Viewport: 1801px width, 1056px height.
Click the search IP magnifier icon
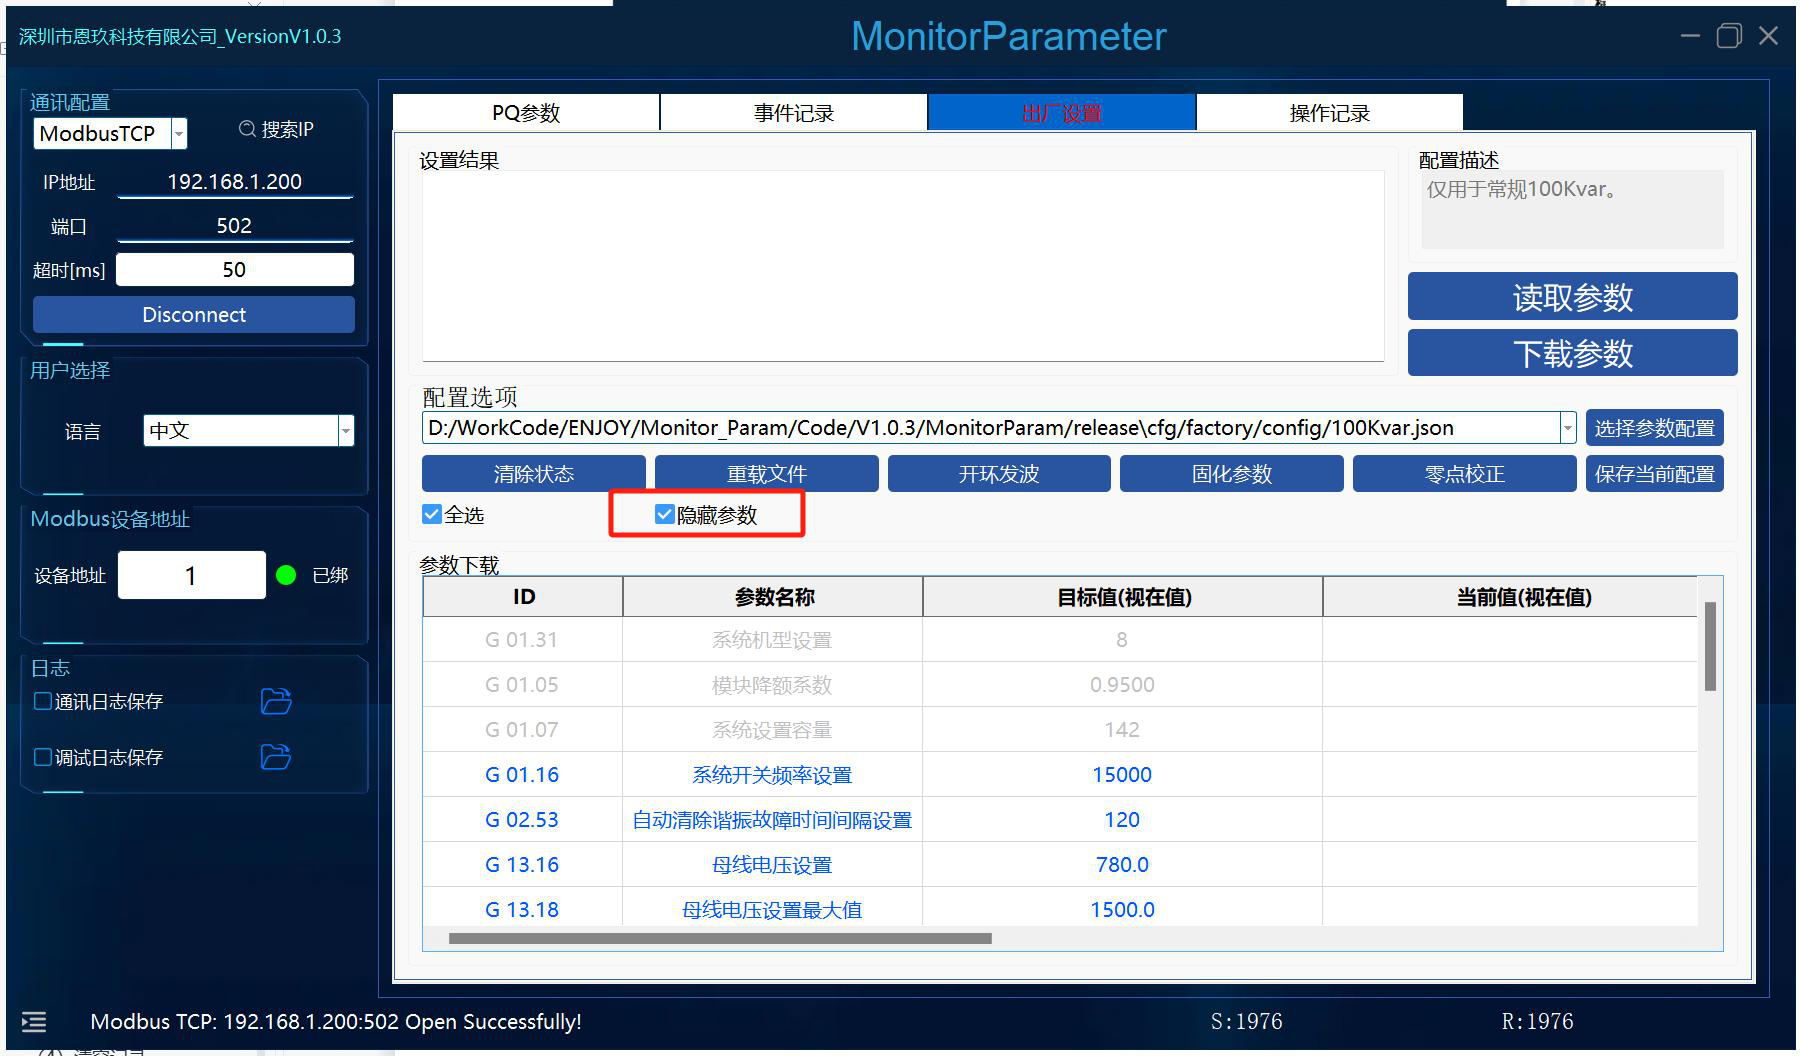point(247,129)
